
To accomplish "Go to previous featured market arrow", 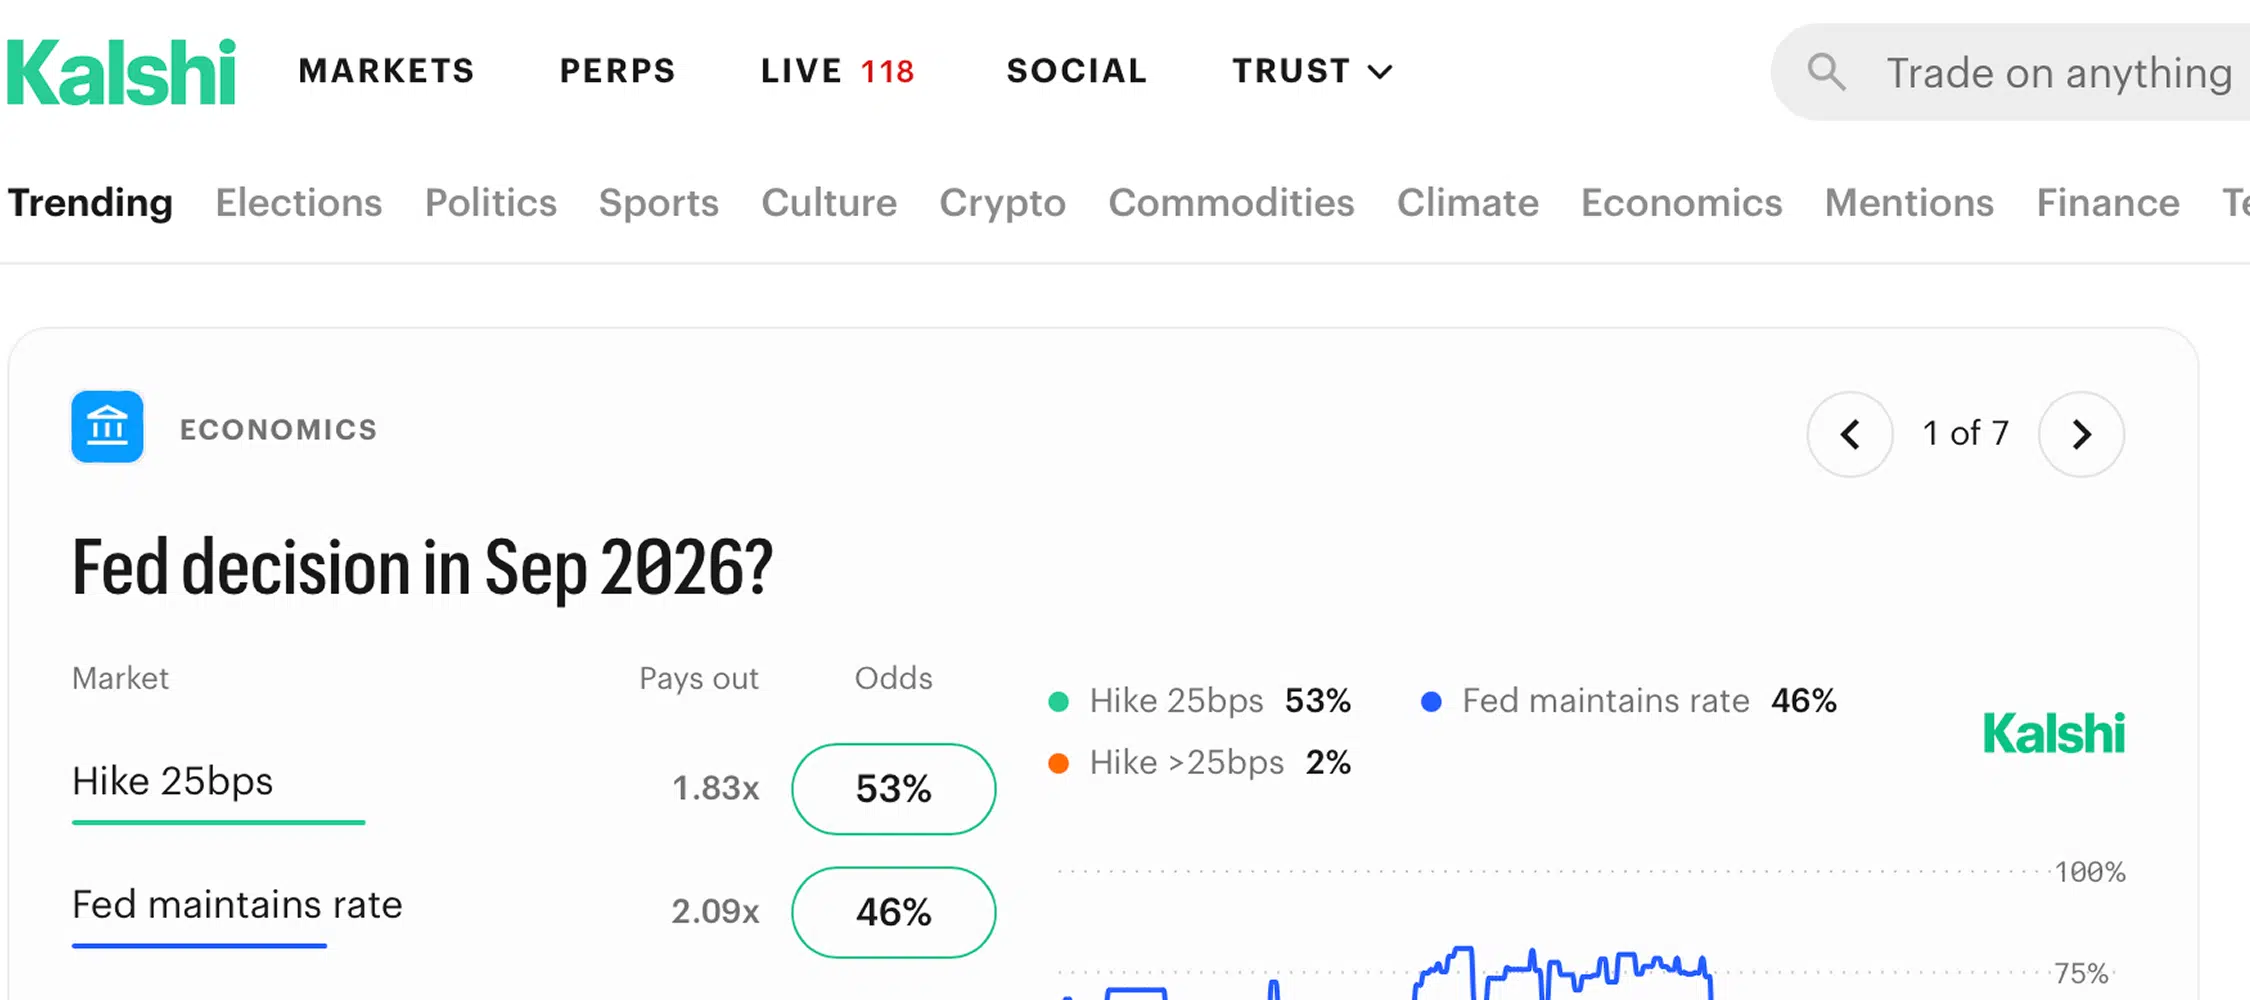I will click(1850, 434).
